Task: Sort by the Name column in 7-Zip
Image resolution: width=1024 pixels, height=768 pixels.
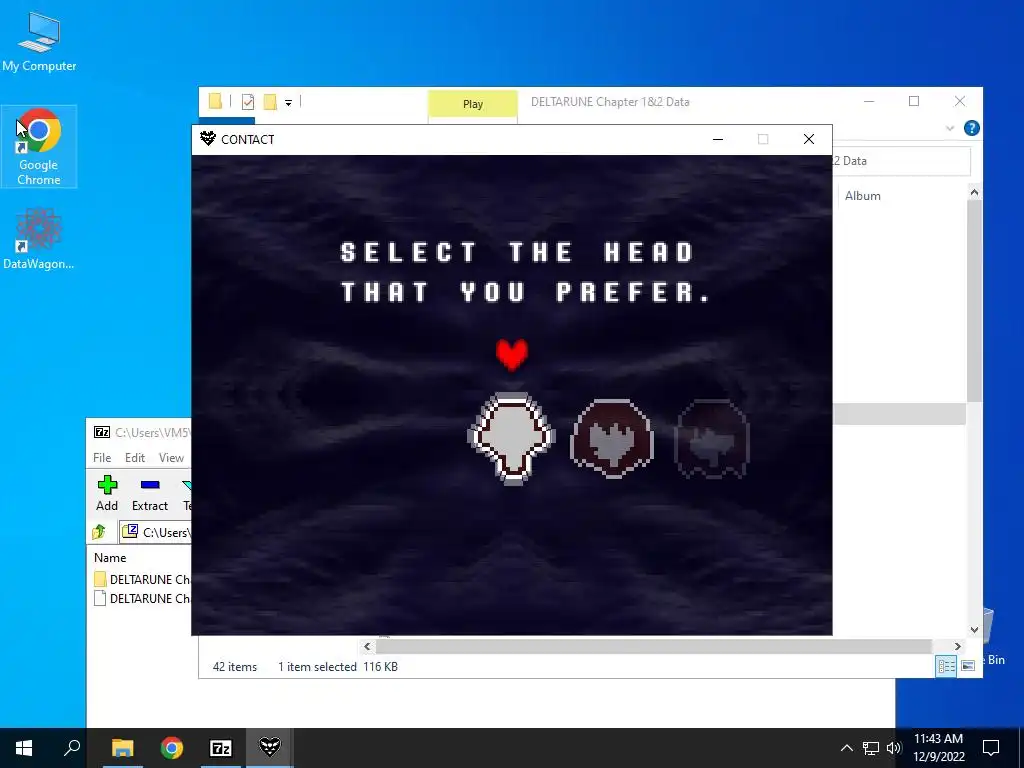Action: click(110, 558)
